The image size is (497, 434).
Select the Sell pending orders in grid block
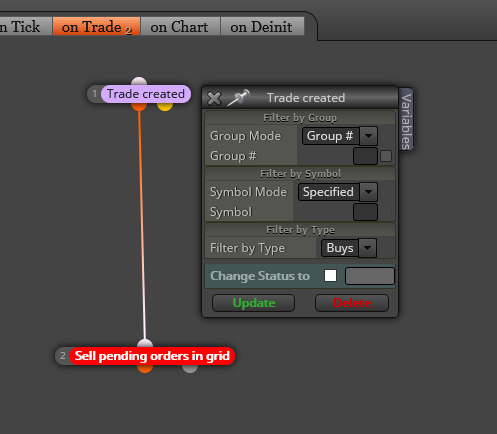click(x=152, y=356)
